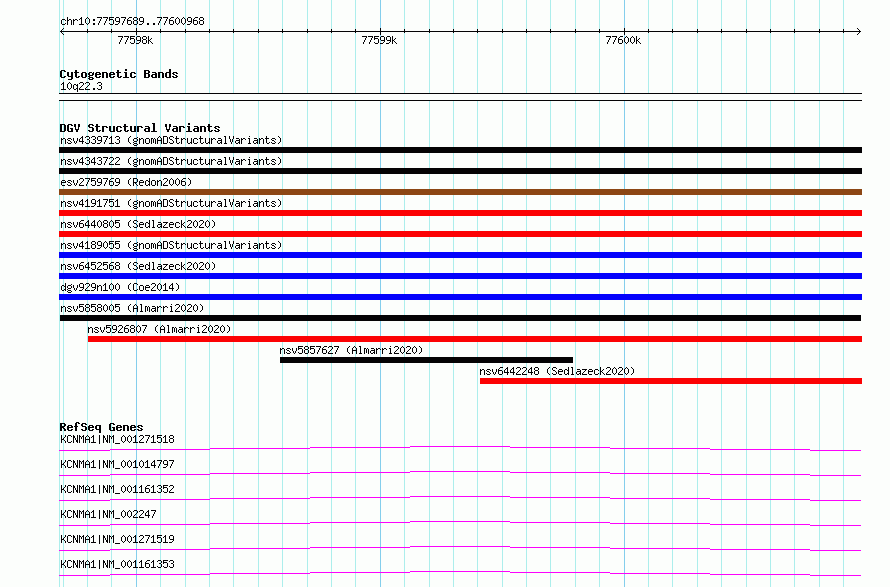Viewport: 890px width, 587px height.
Task: Open variant label nsv6442248 (Sedlazeck2020)
Action: (557, 371)
